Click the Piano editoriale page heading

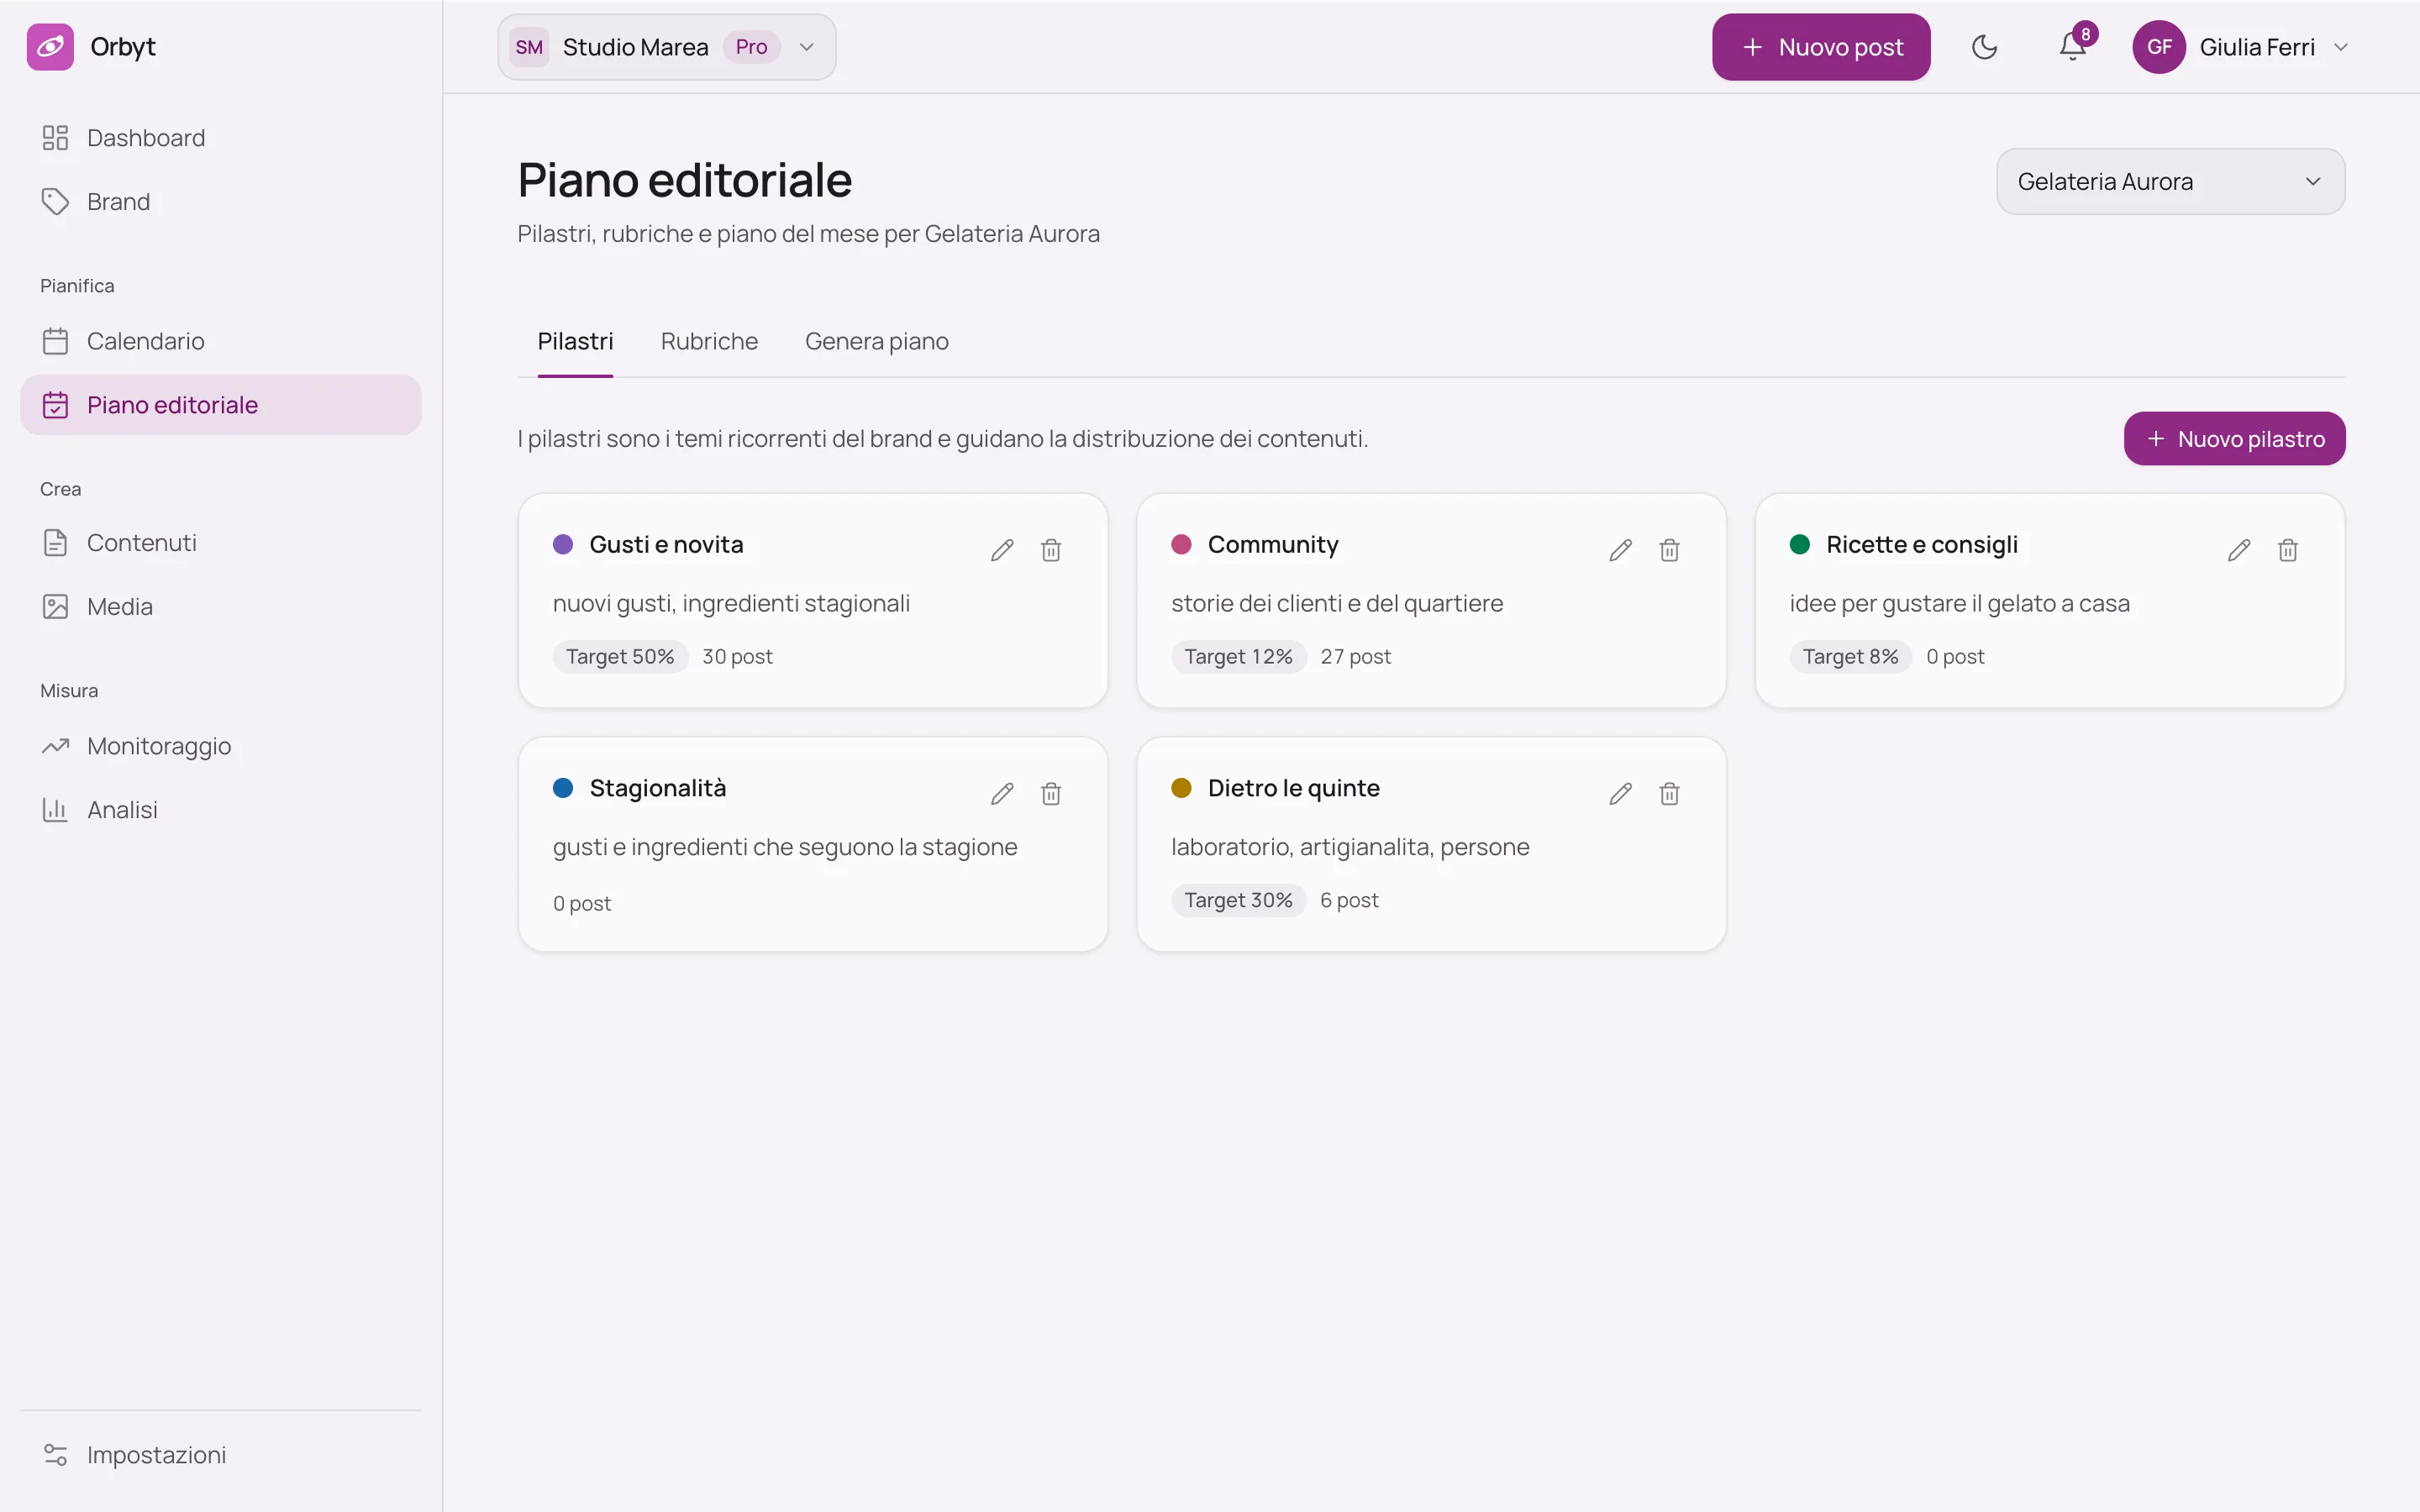click(x=684, y=181)
